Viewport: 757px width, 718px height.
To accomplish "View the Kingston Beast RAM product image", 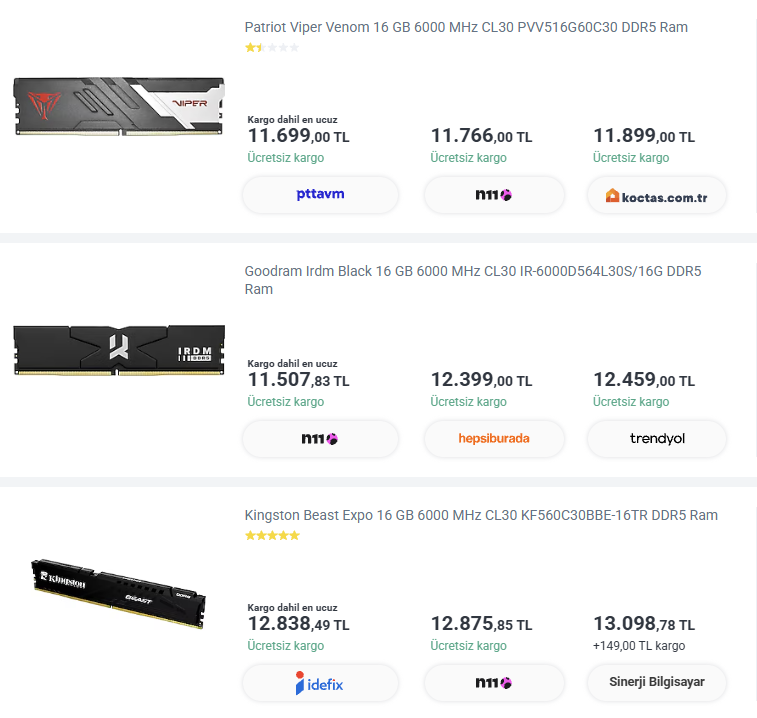I will click(119, 593).
